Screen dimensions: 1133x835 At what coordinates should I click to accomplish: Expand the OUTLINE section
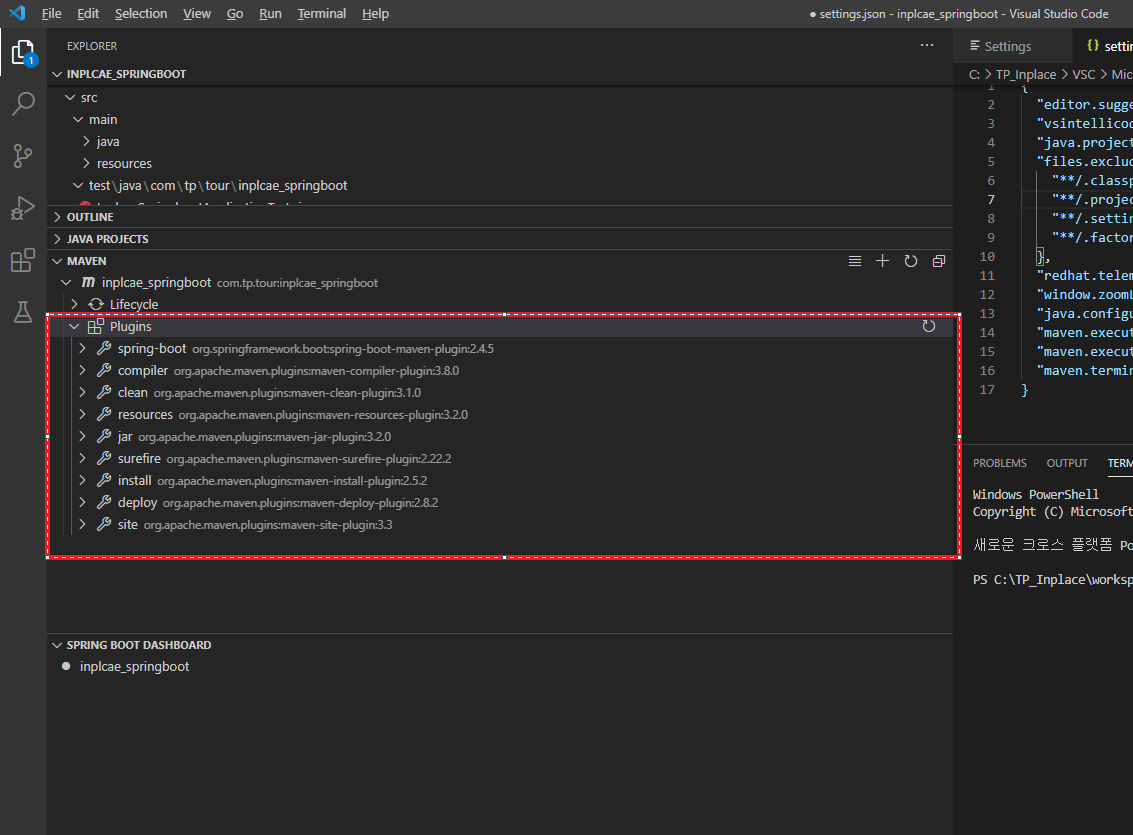point(57,217)
